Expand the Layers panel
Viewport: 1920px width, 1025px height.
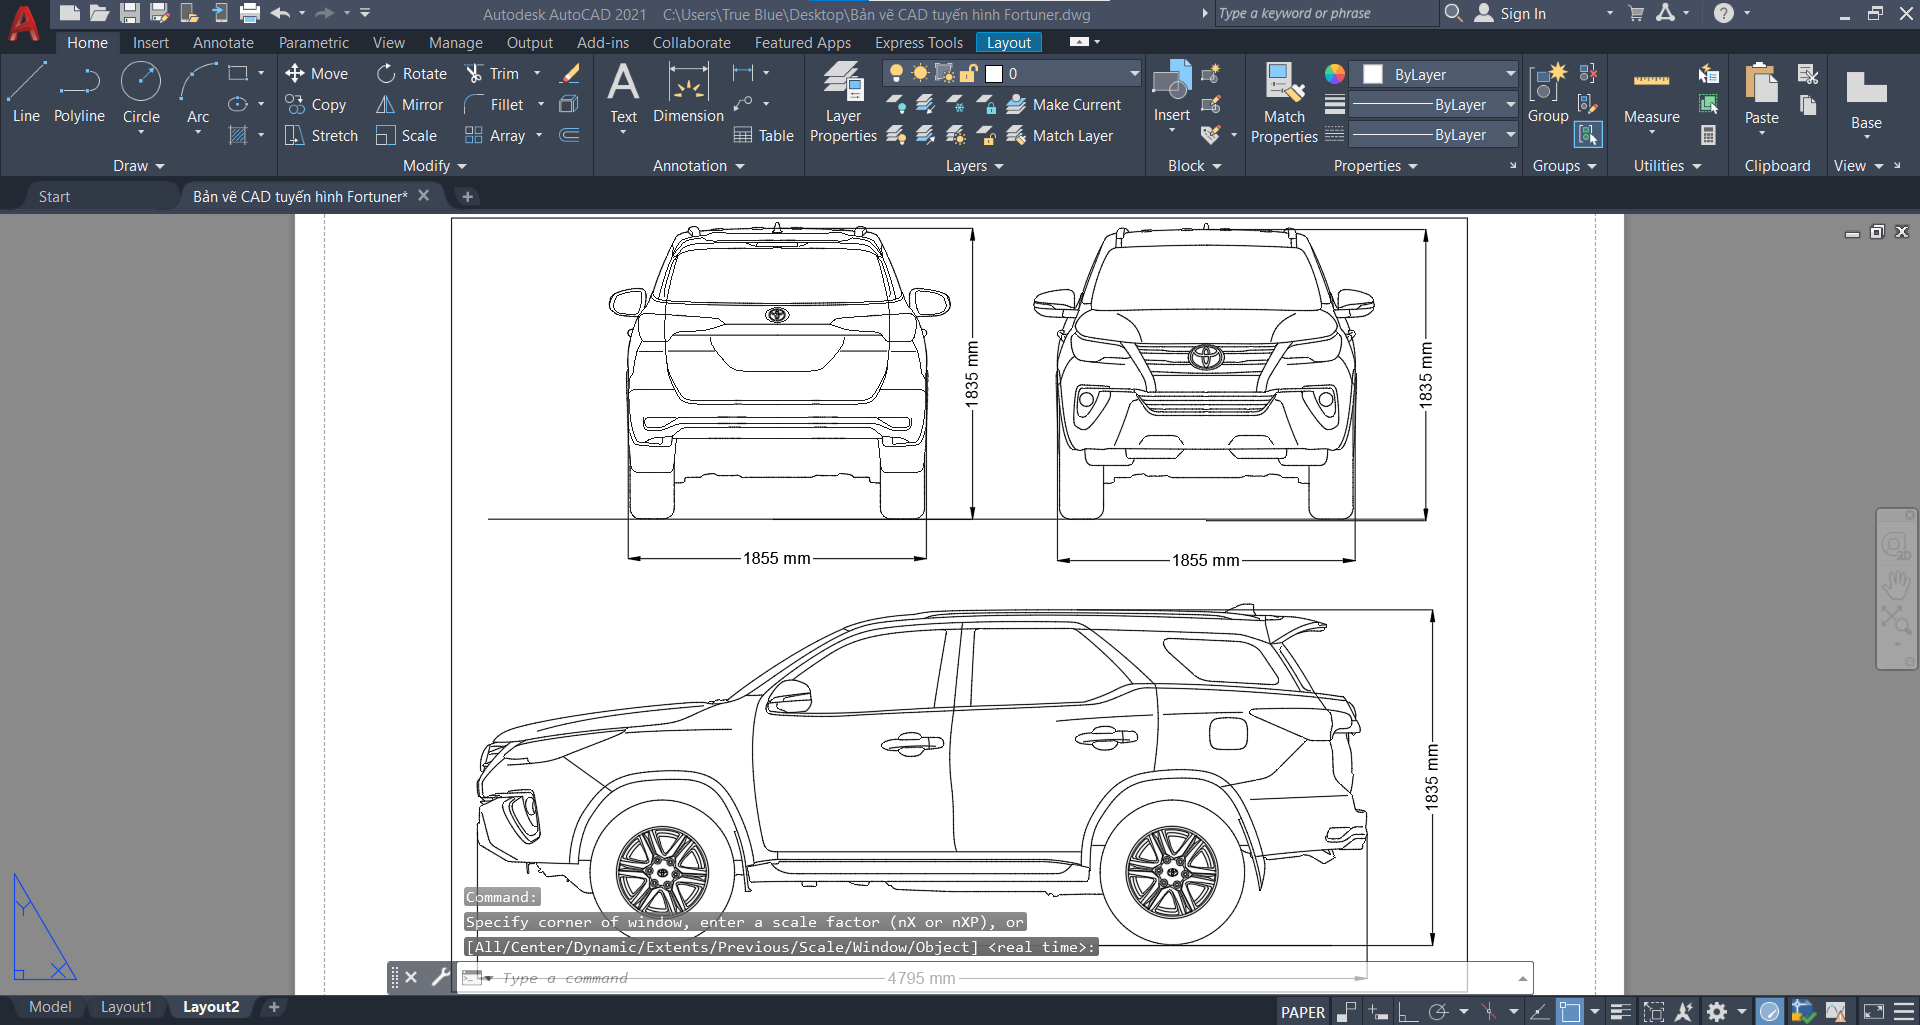[975, 166]
